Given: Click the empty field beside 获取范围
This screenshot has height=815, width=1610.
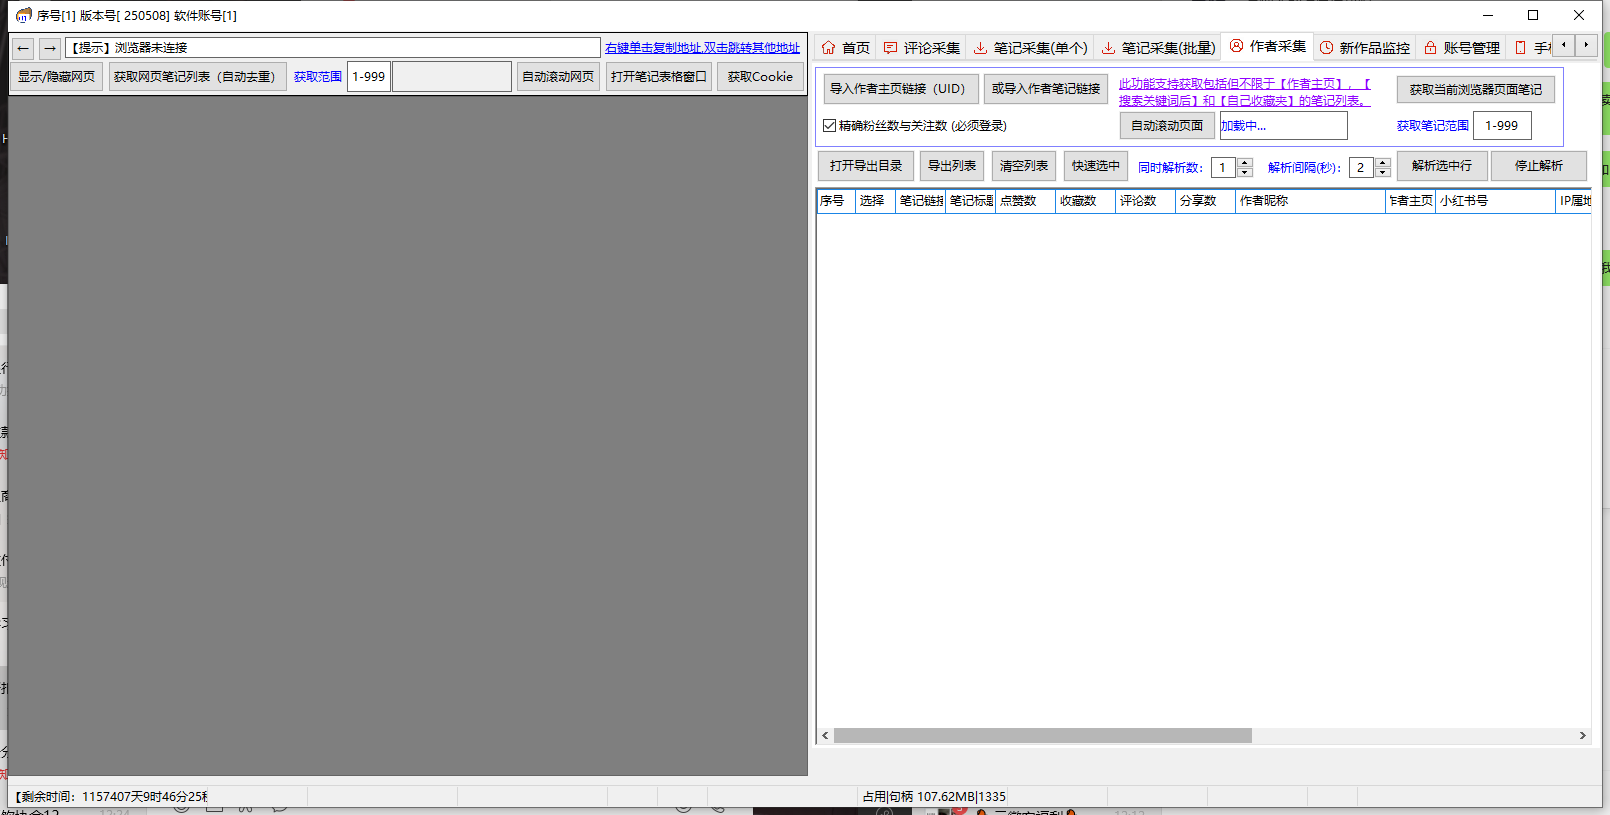Looking at the screenshot, I should [x=452, y=77].
